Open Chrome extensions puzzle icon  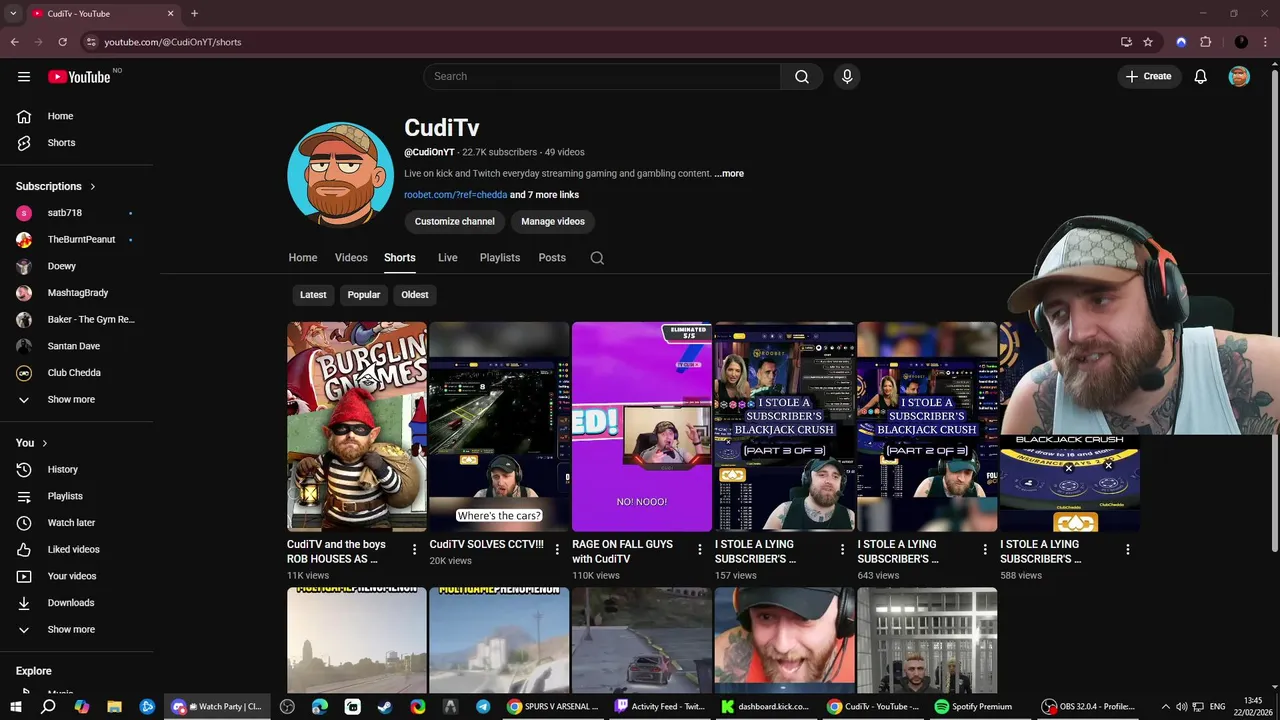click(1205, 42)
